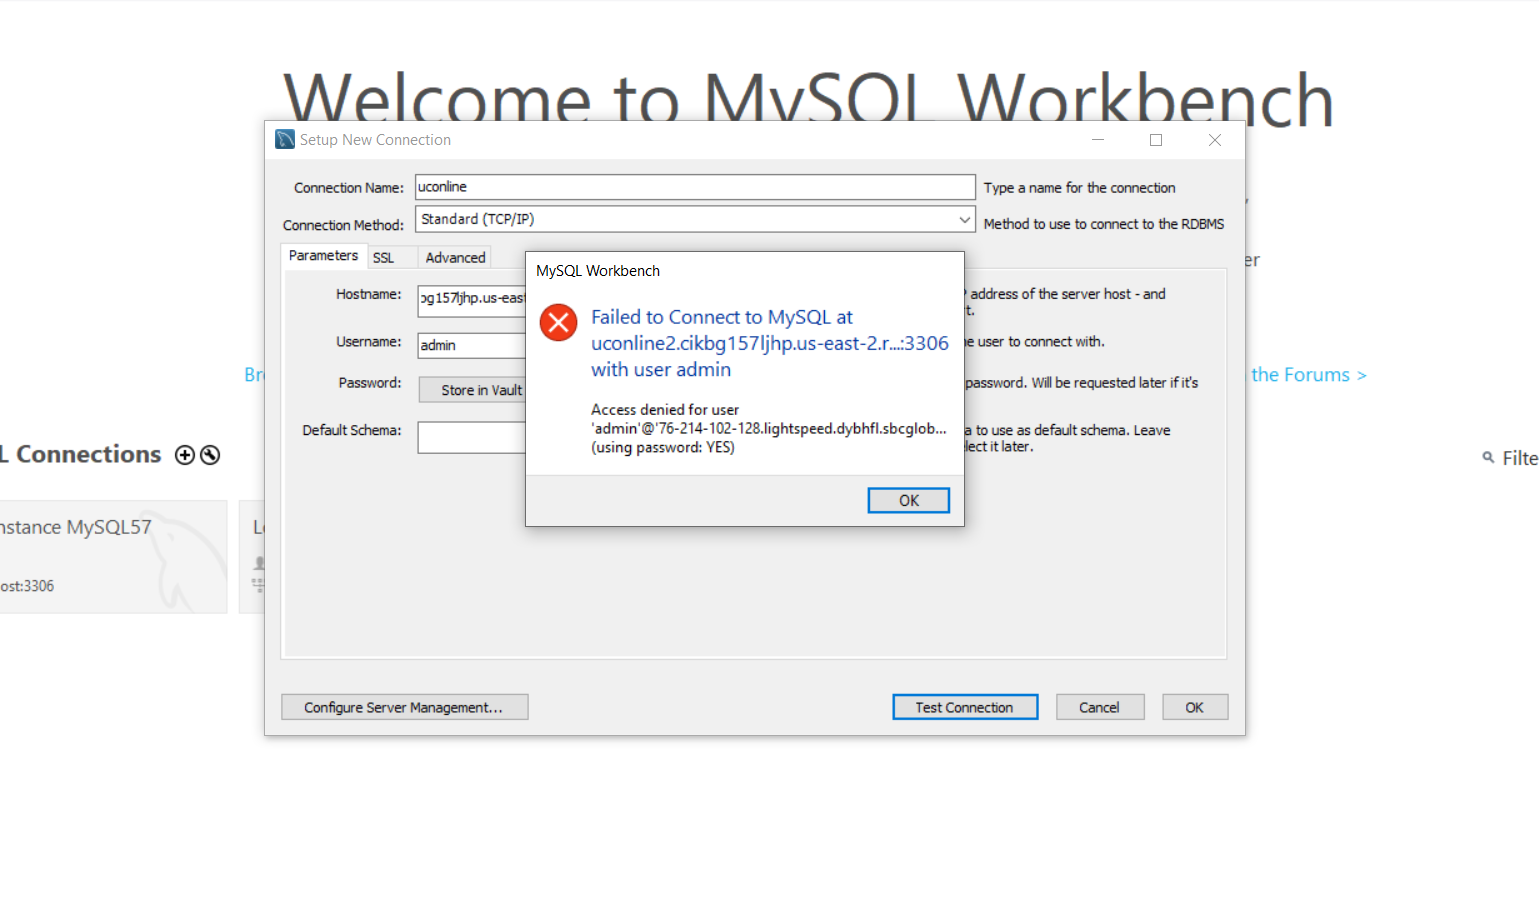The width and height of the screenshot is (1539, 910).
Task: Click the '(using password: YES)' text
Action: coord(663,448)
